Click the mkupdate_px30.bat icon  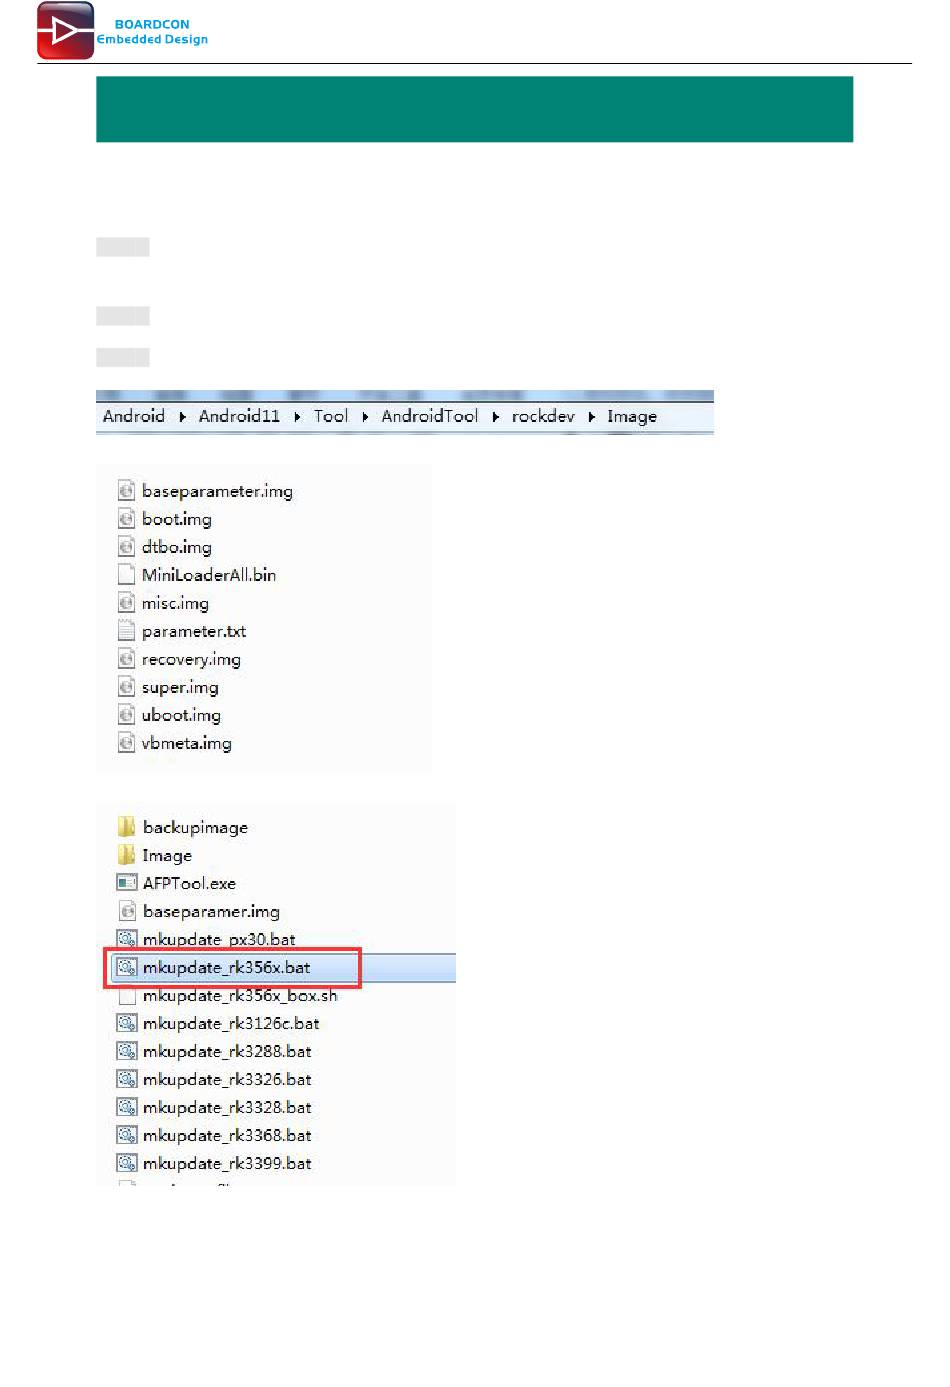tap(127, 939)
